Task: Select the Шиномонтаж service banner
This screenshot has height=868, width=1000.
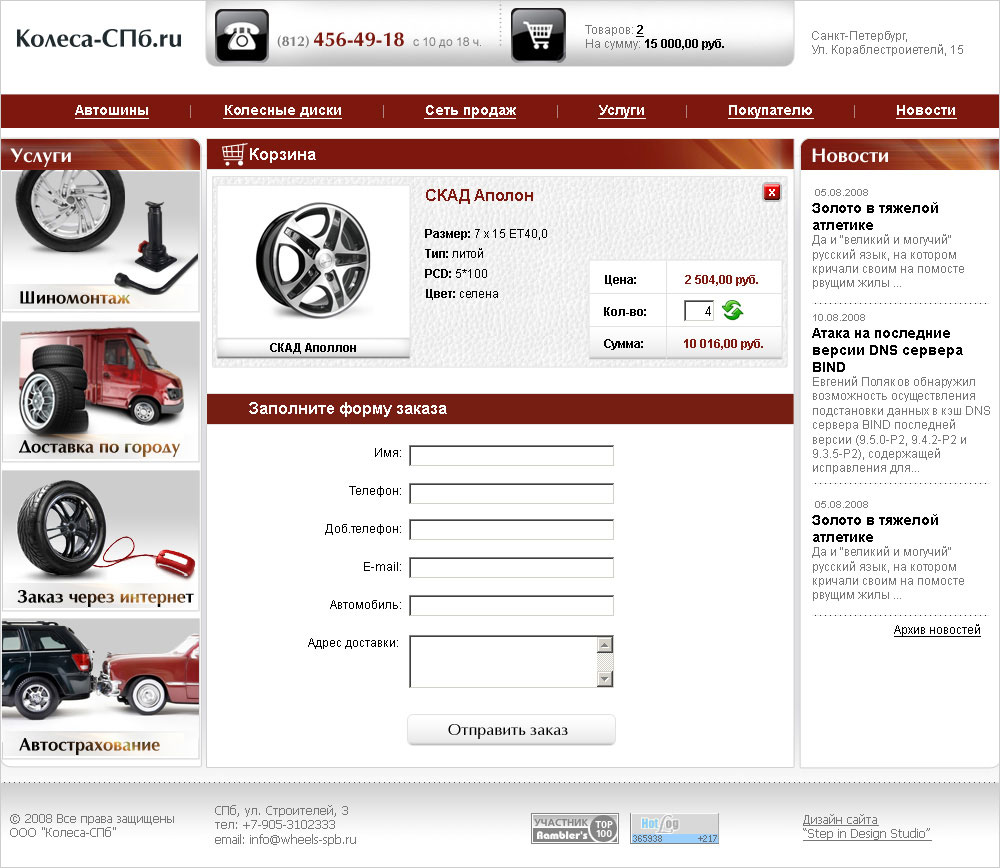Action: point(101,241)
